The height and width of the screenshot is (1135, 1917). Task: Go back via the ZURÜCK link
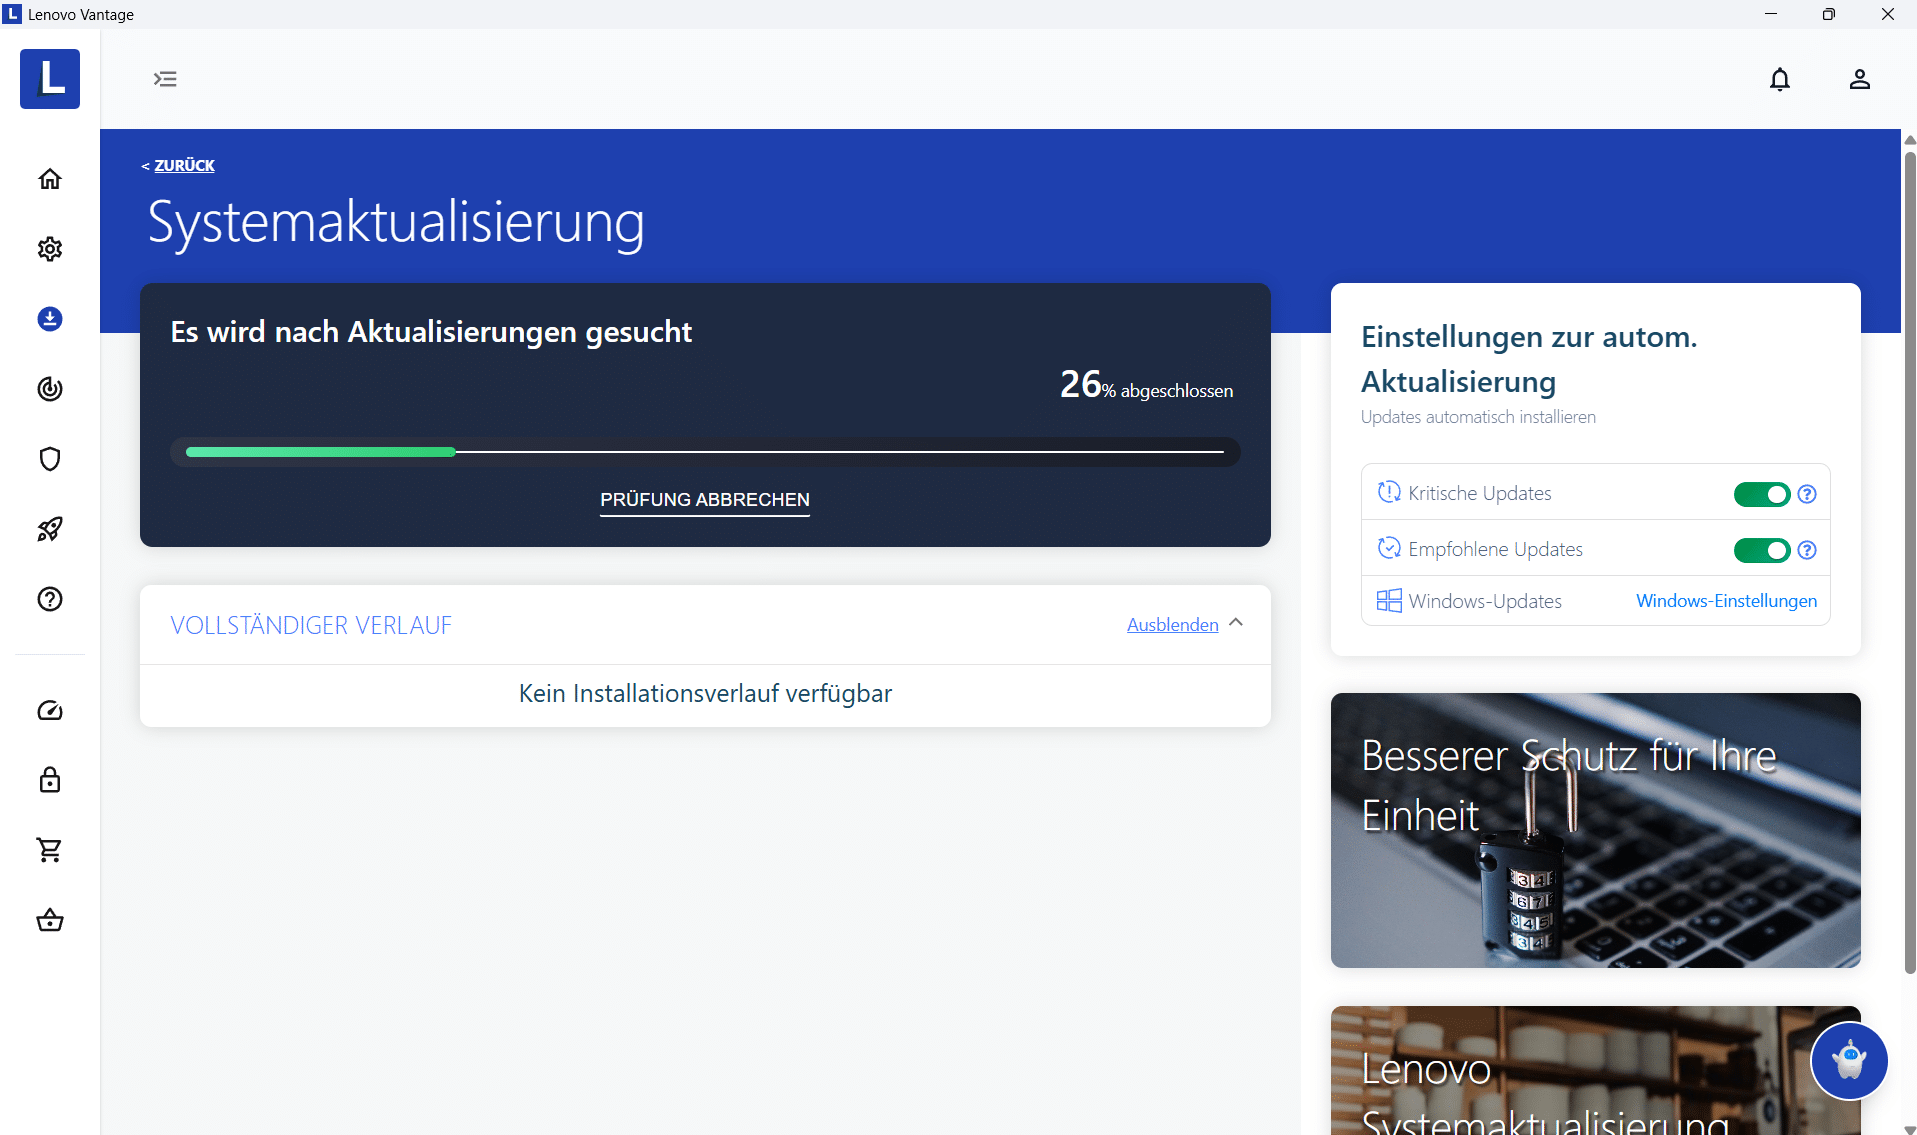[x=184, y=166]
